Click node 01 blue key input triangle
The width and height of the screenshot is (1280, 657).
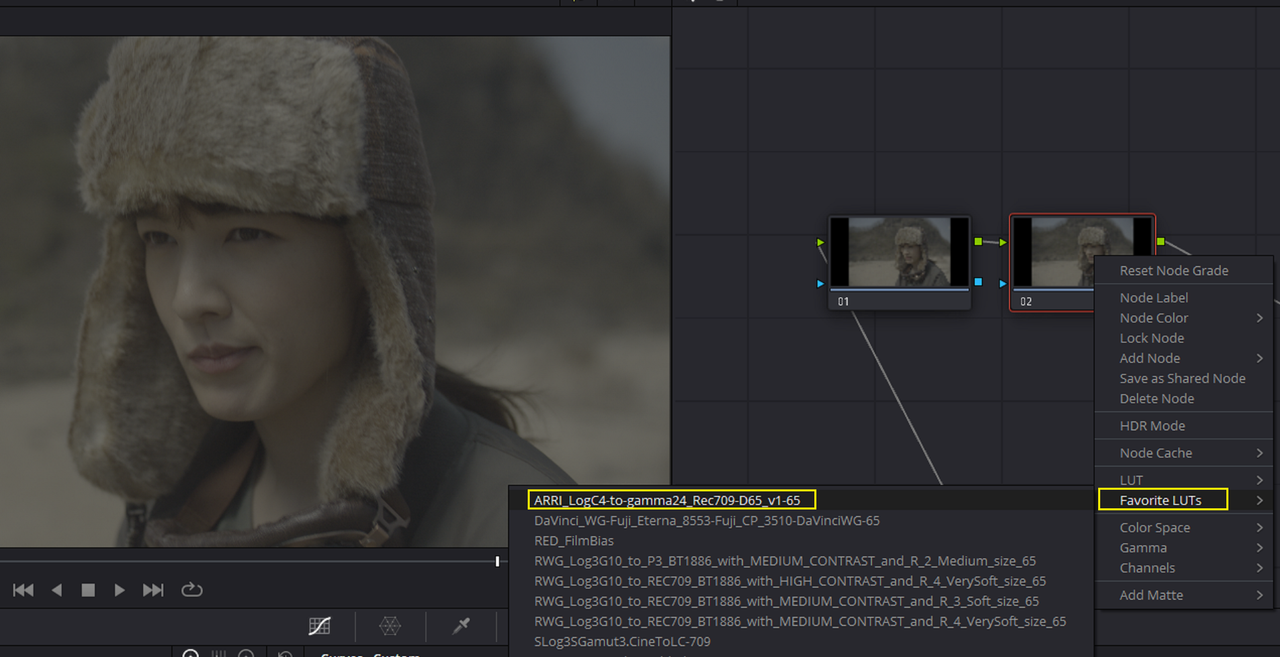pos(821,283)
